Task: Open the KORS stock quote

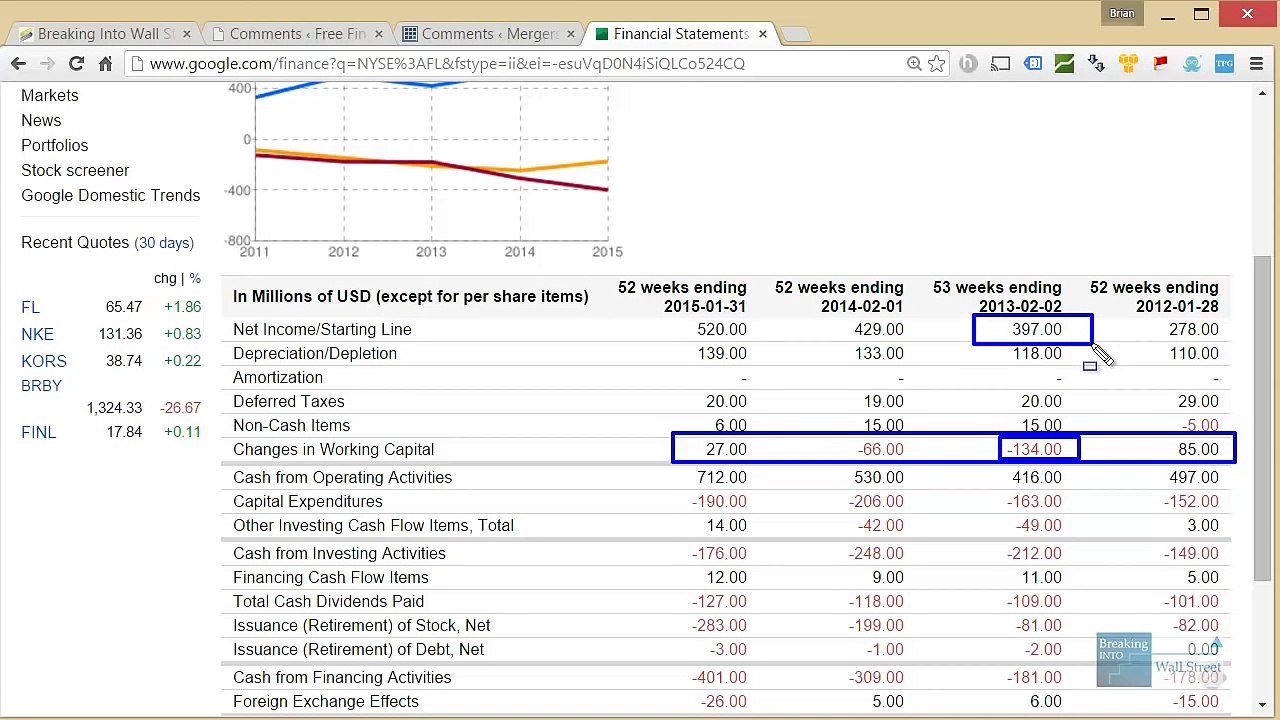Action: (x=44, y=361)
